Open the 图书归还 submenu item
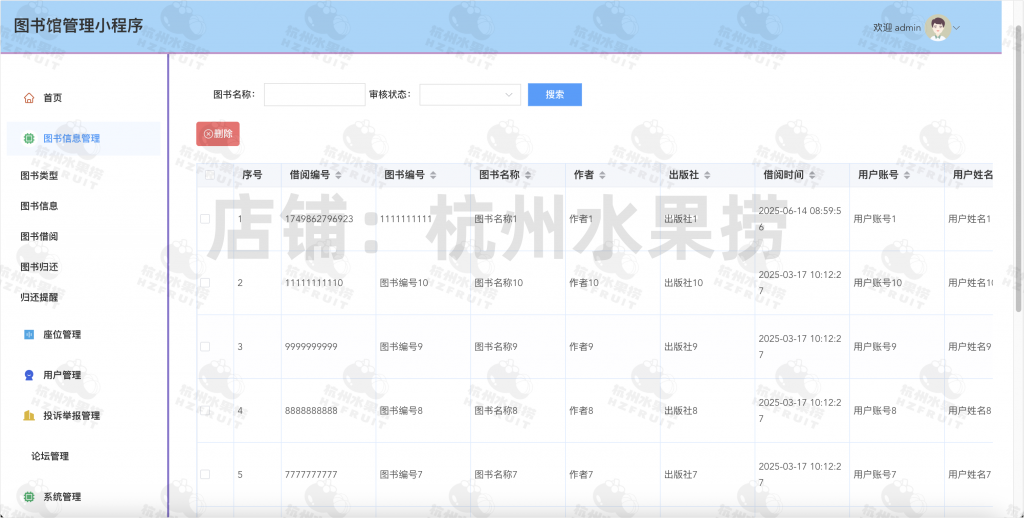The image size is (1024, 518). pos(39,267)
